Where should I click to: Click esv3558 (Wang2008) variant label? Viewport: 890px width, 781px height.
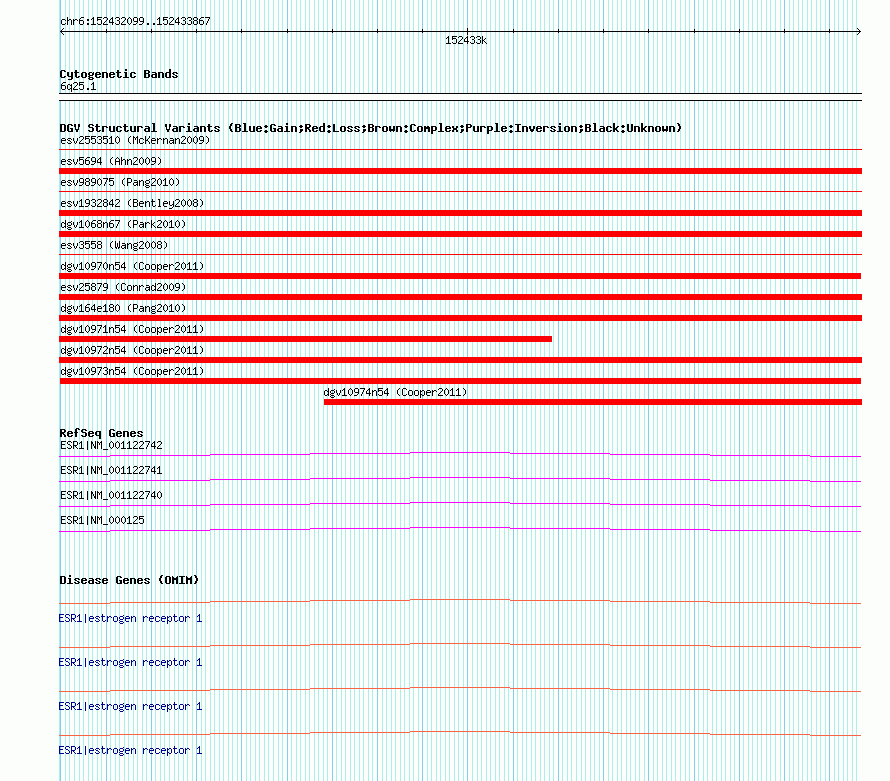114,245
